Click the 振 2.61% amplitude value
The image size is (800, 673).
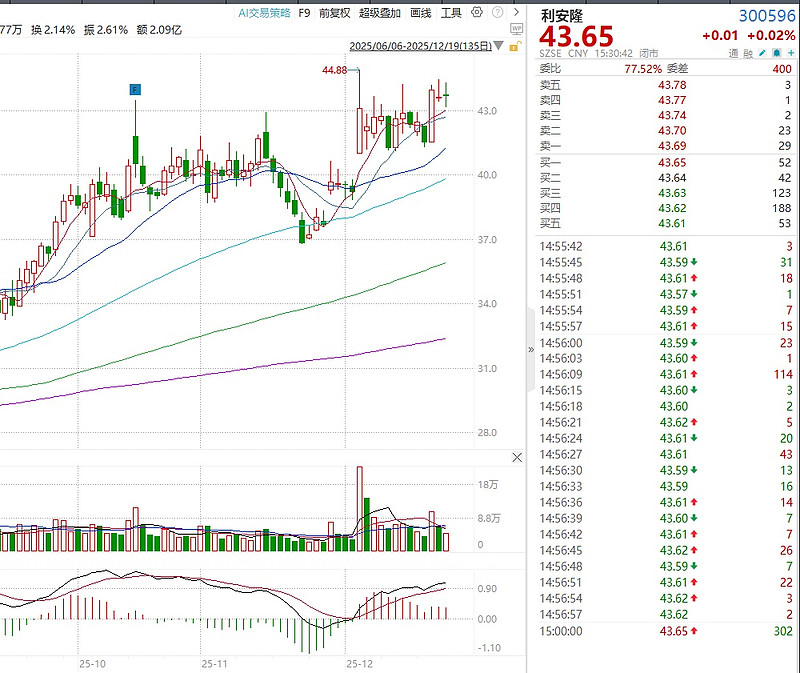click(106, 30)
